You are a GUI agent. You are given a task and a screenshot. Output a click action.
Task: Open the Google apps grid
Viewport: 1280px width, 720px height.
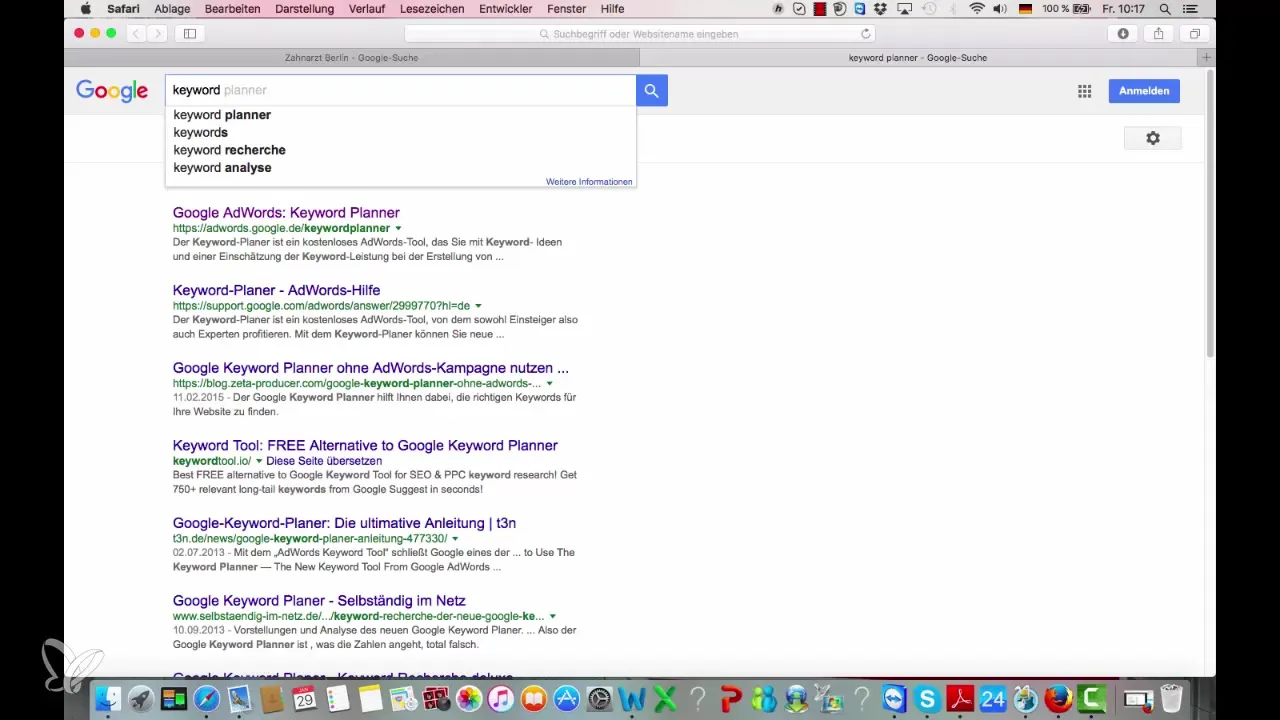(x=1084, y=91)
